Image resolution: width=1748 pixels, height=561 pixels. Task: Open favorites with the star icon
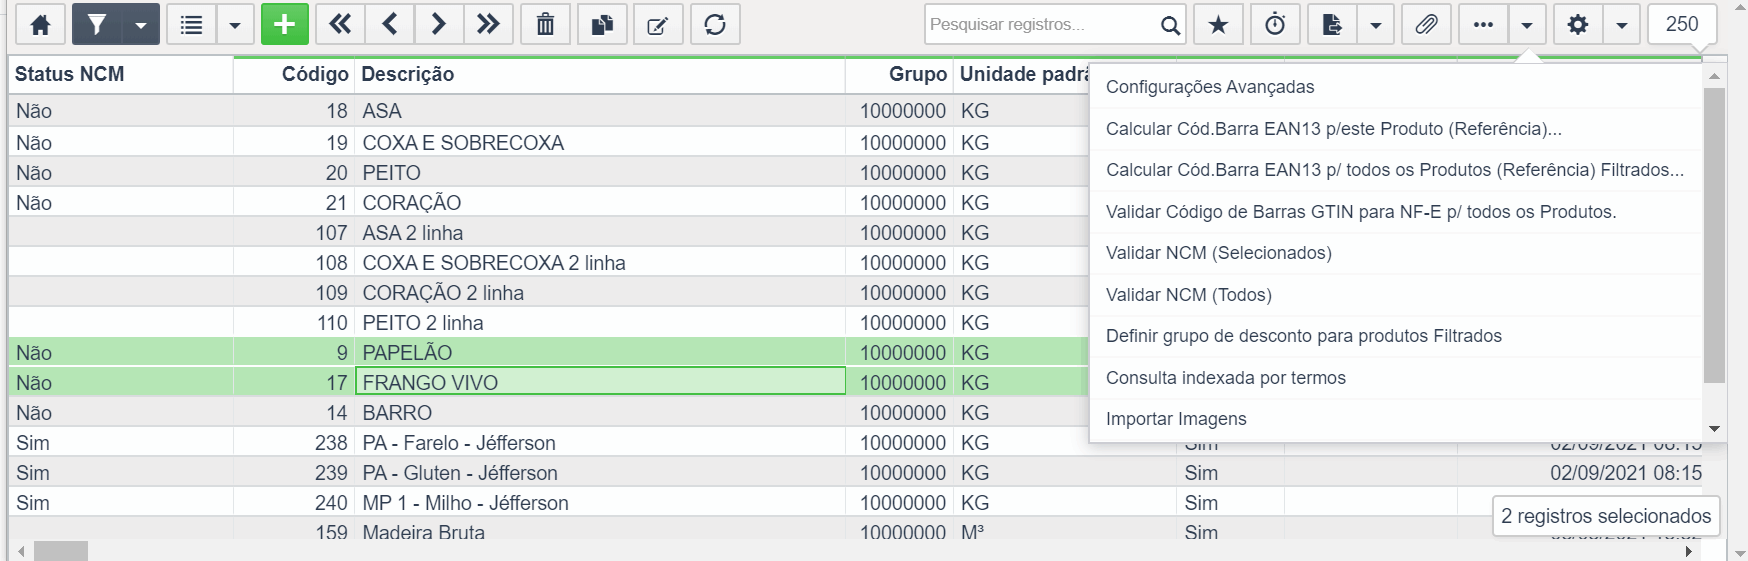click(1218, 25)
